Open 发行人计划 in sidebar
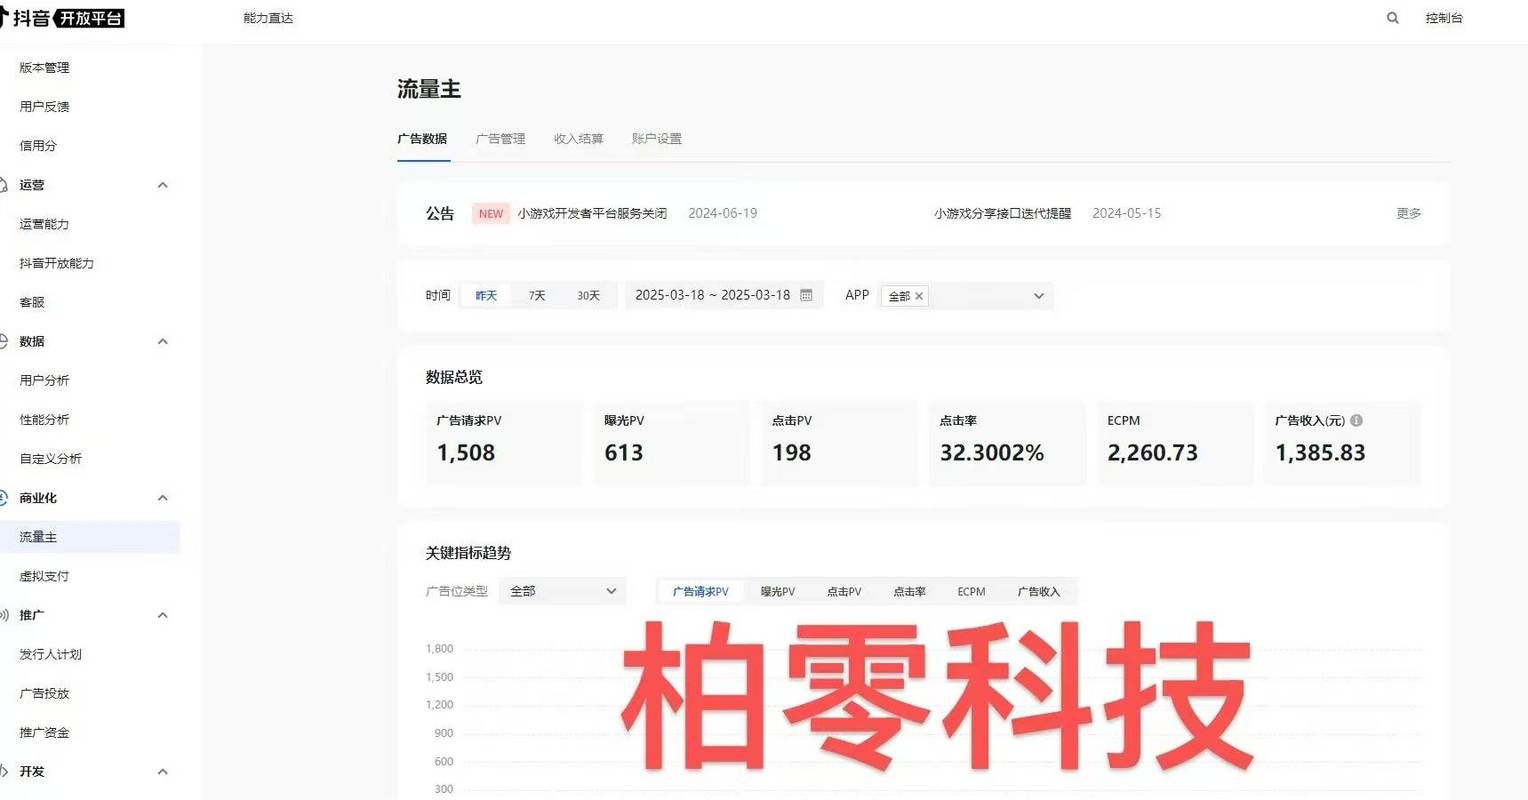Image resolution: width=1528 pixels, height=800 pixels. pyautogui.click(x=51, y=654)
